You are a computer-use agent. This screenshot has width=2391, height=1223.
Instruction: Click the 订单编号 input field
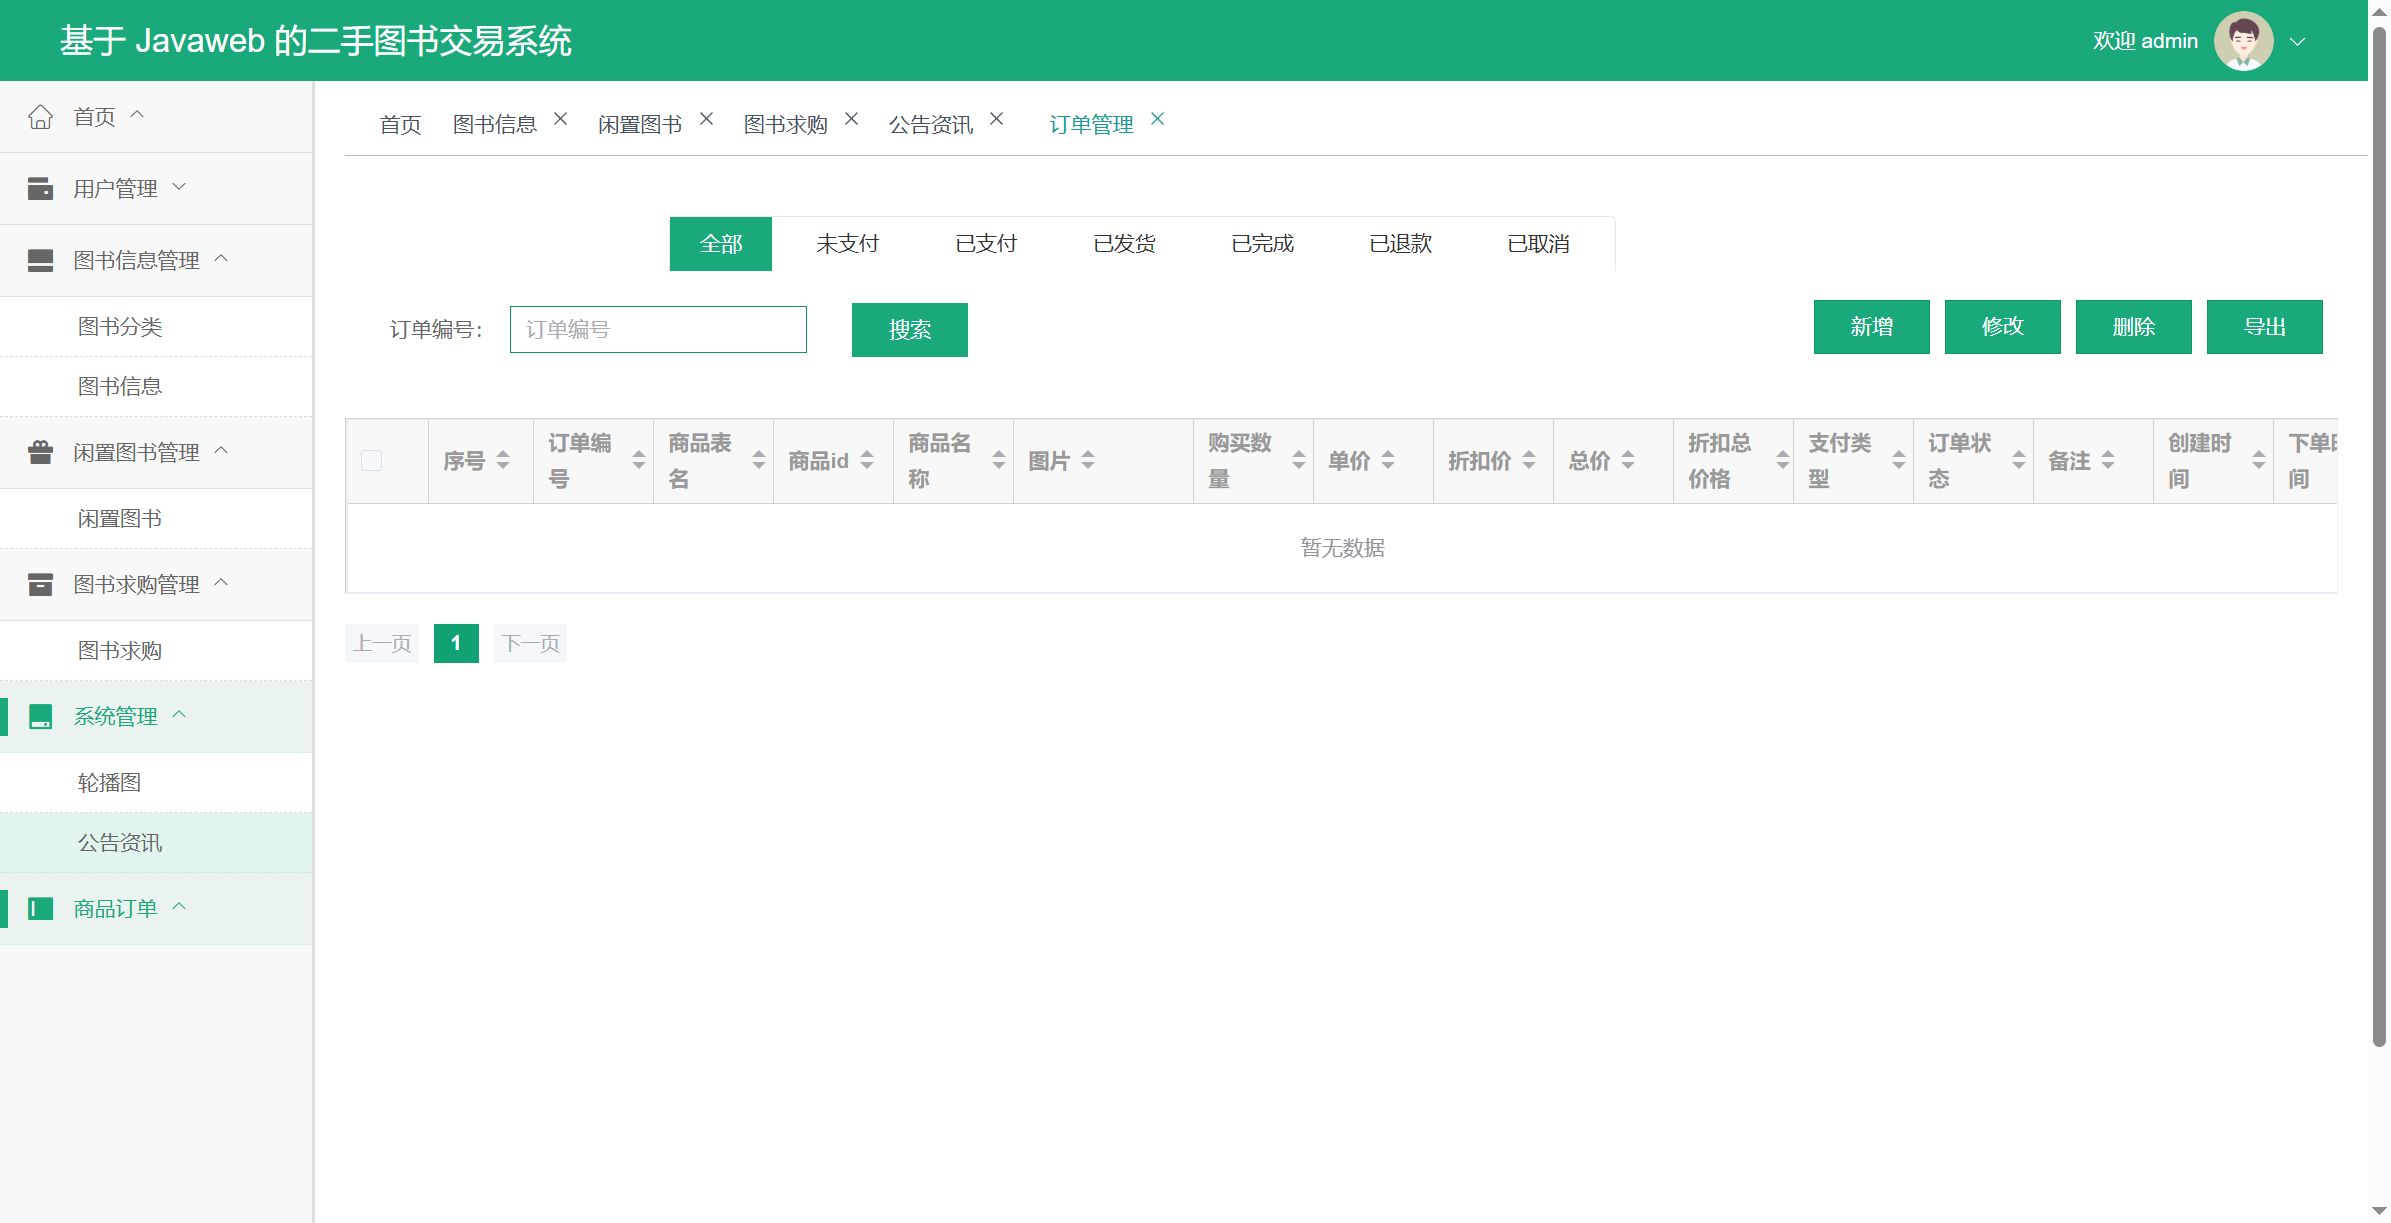click(x=658, y=330)
